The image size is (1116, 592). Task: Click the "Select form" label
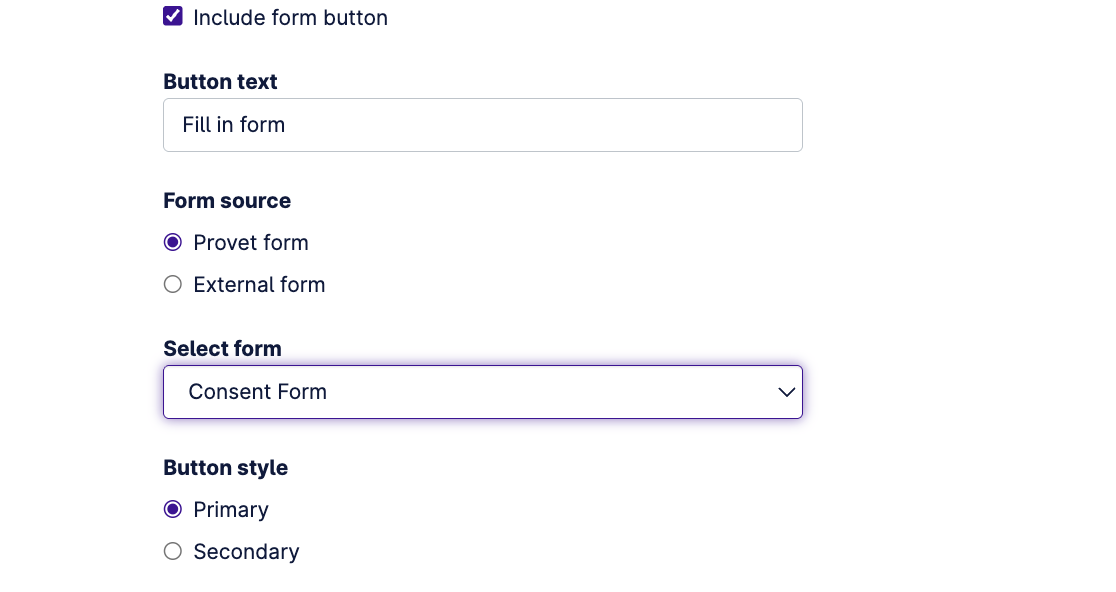[222, 349]
